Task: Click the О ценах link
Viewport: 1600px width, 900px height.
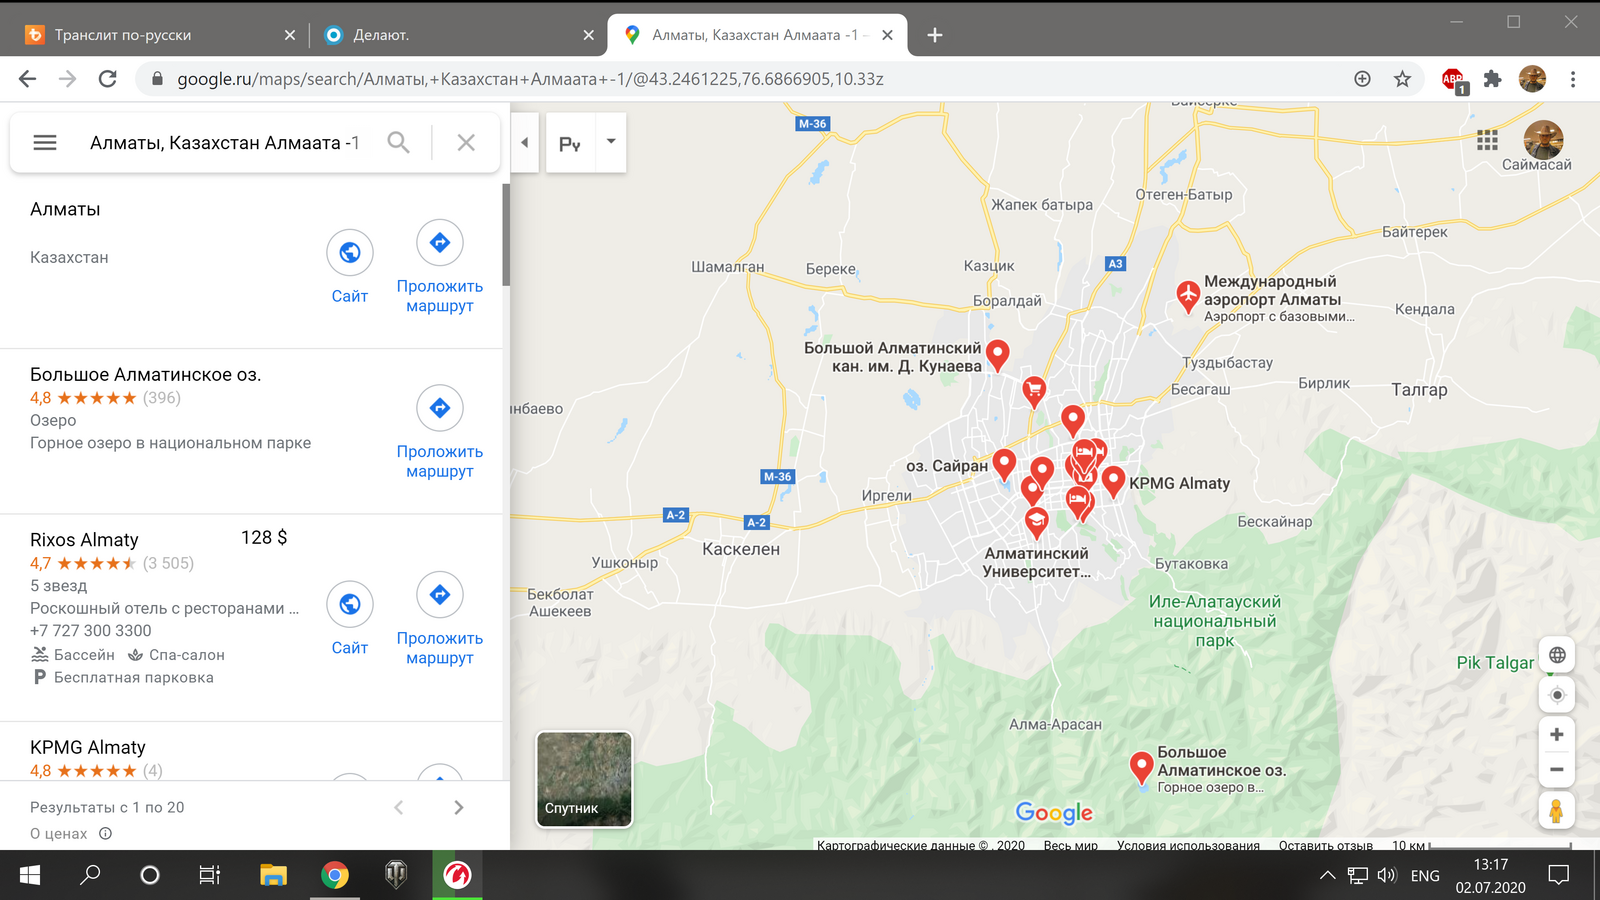Action: (x=59, y=834)
